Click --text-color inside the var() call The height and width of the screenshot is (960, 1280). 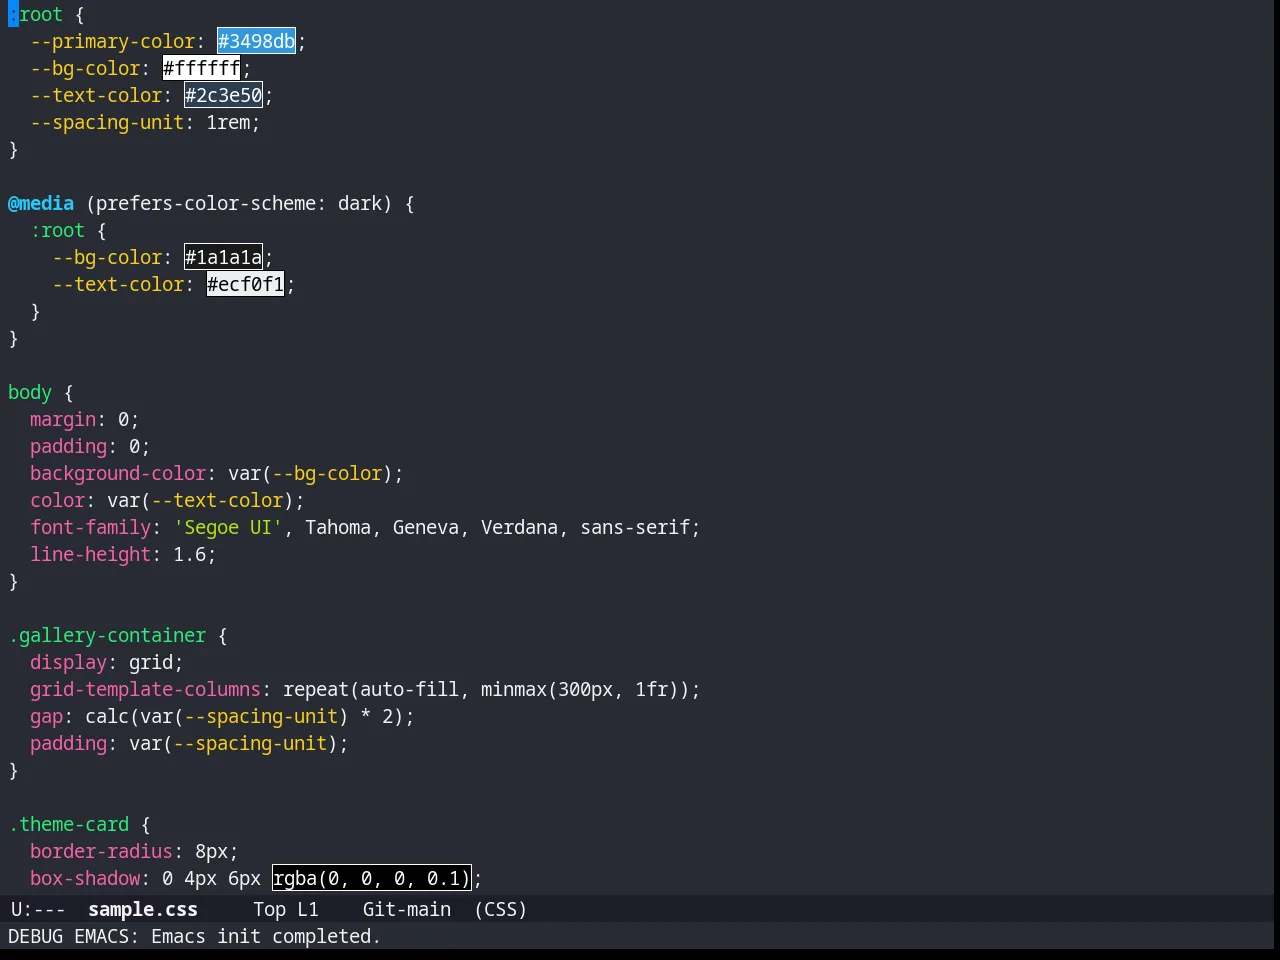[217, 500]
